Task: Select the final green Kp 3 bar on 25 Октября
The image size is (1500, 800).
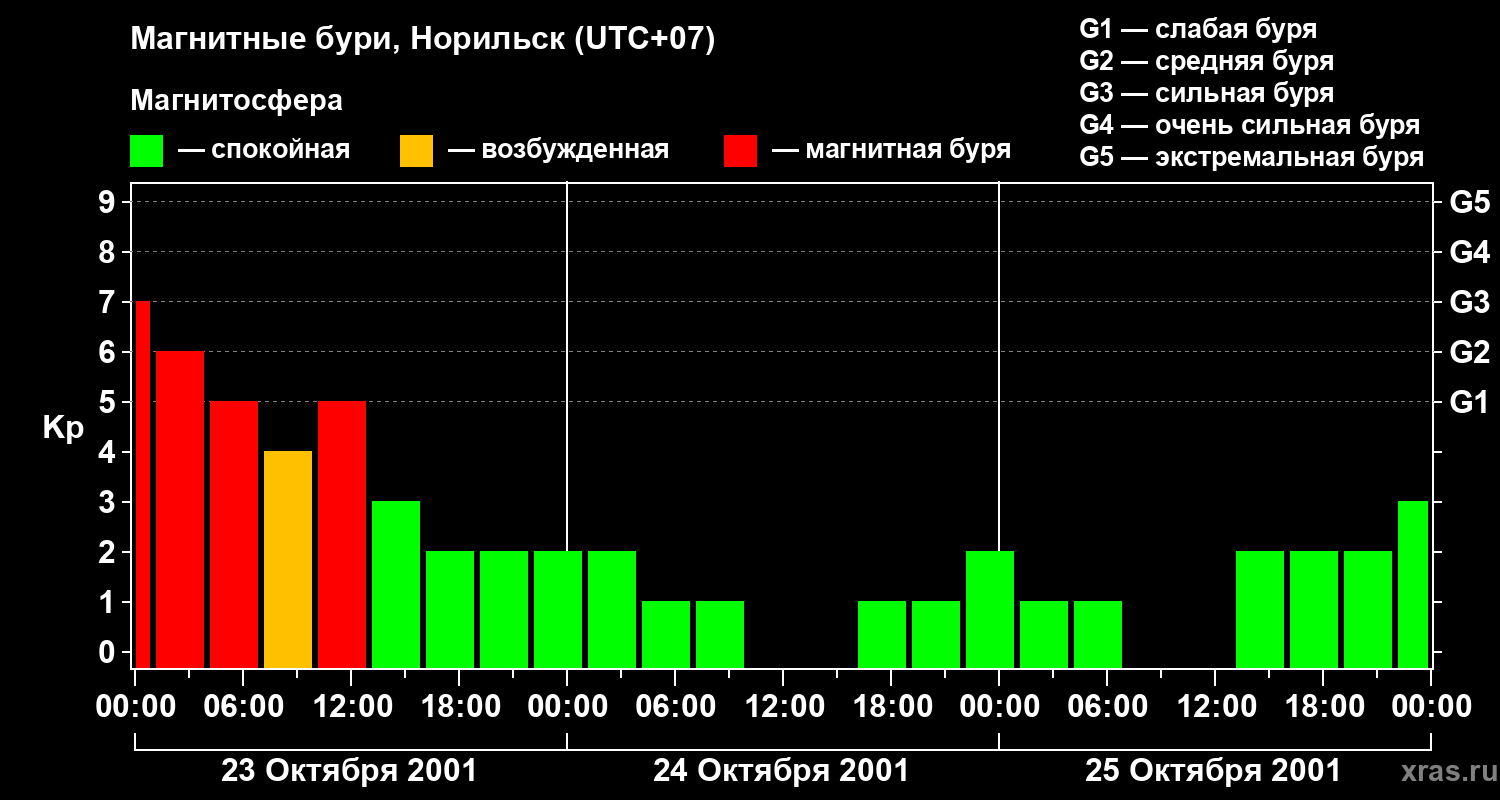Action: click(x=1413, y=584)
